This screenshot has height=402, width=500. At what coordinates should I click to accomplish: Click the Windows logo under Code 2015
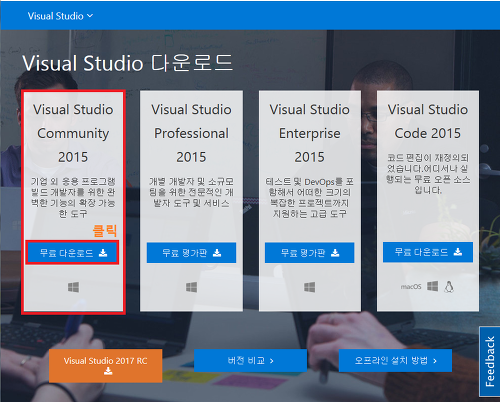pyautogui.click(x=433, y=286)
